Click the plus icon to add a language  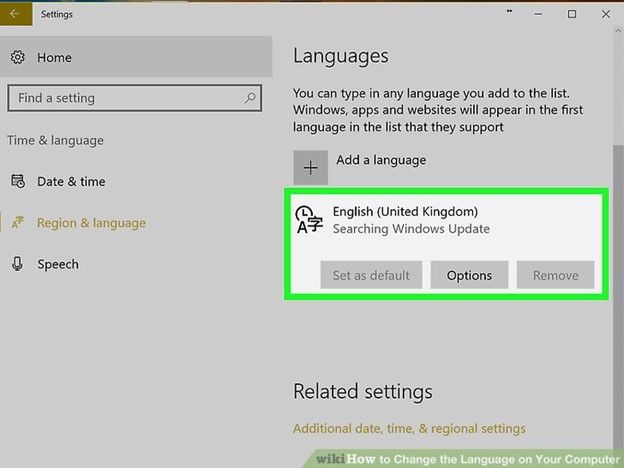tap(310, 168)
